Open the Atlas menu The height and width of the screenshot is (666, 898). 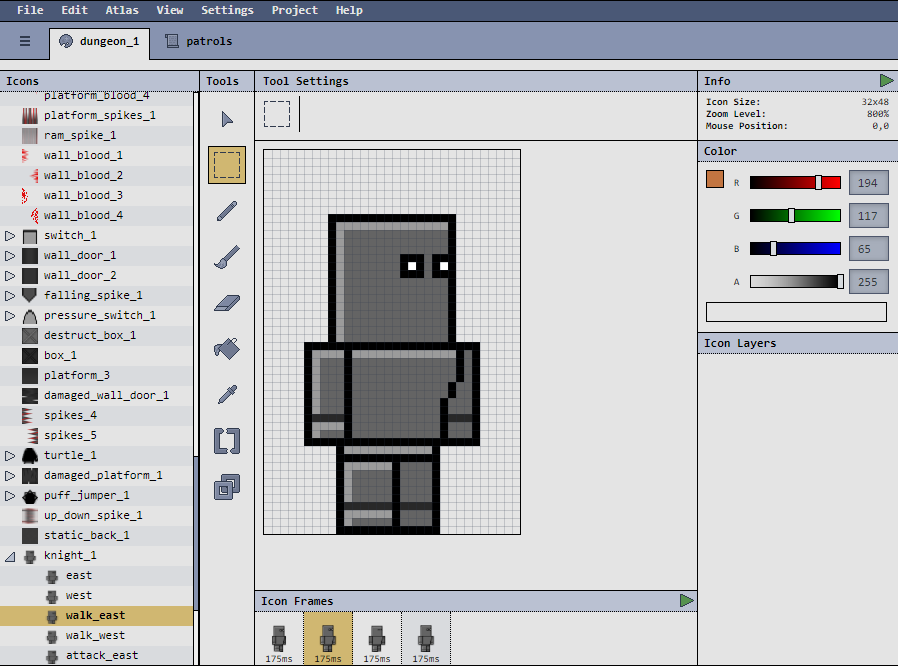click(122, 10)
